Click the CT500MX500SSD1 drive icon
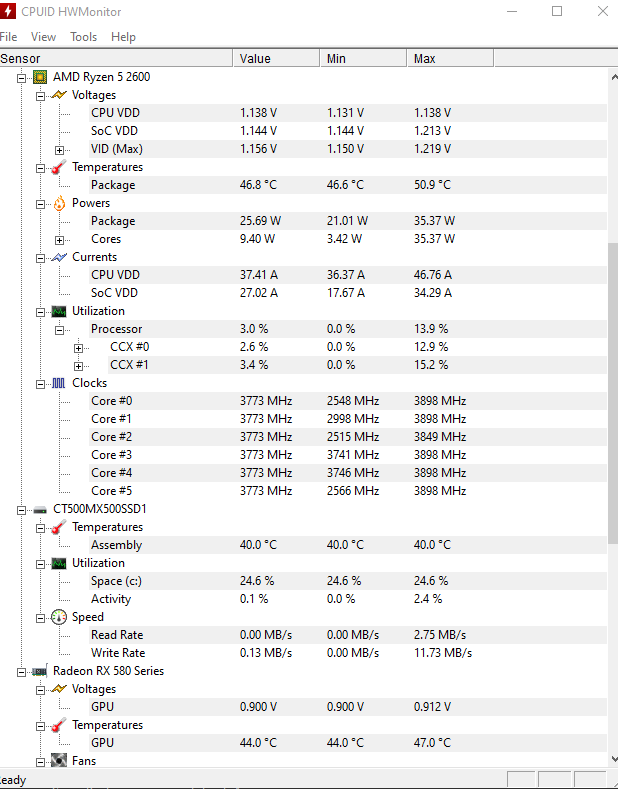The width and height of the screenshot is (618, 789). (40, 509)
